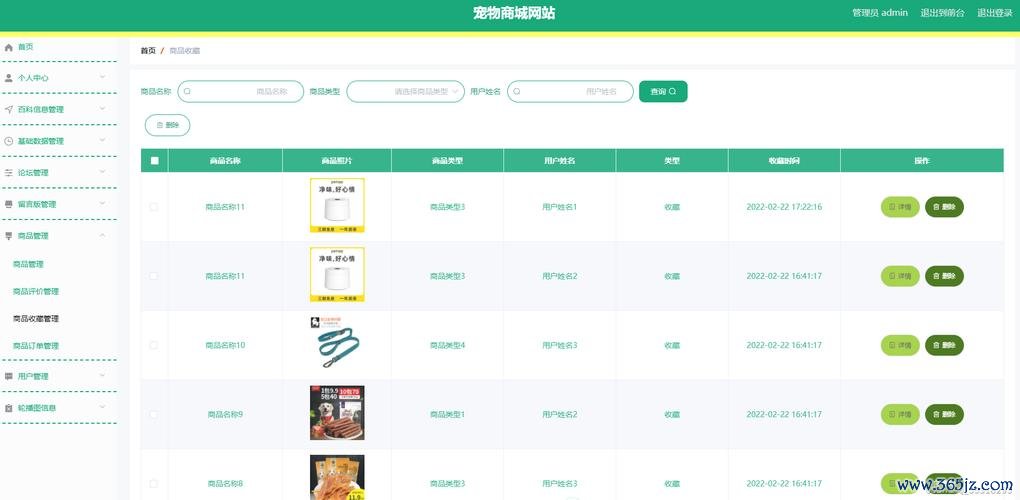
Task: Open 详情 for the 用户姓名1 row
Action: tap(900, 207)
